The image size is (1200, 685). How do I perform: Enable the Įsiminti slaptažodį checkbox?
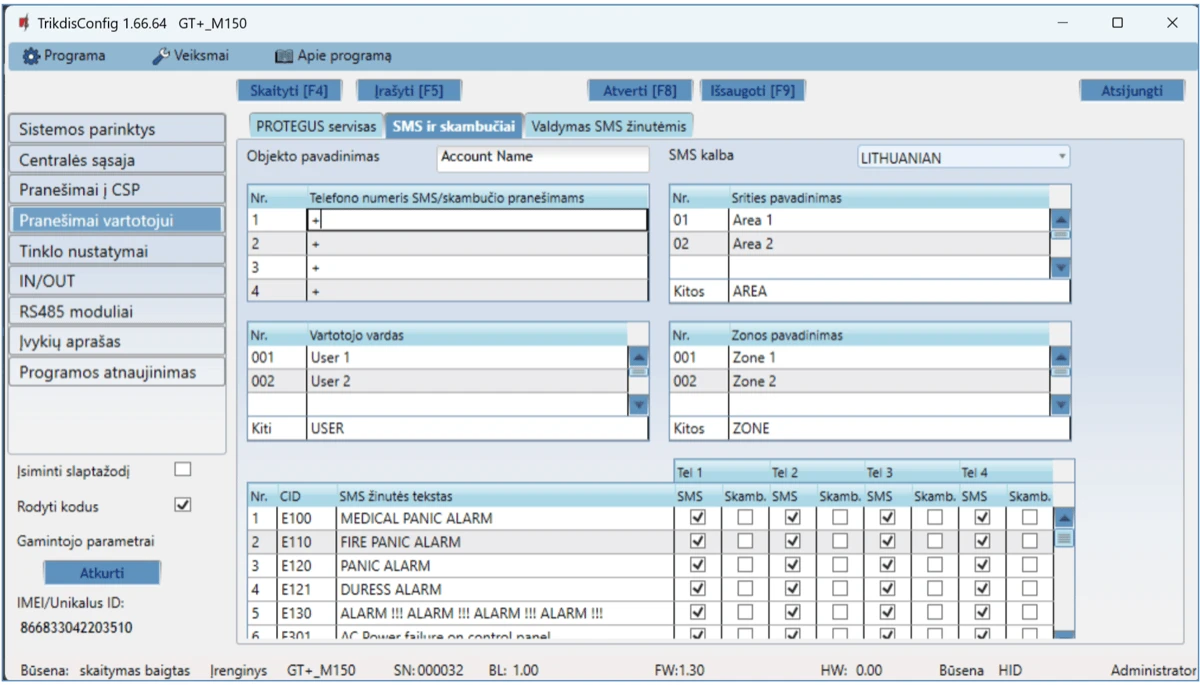tap(182, 469)
